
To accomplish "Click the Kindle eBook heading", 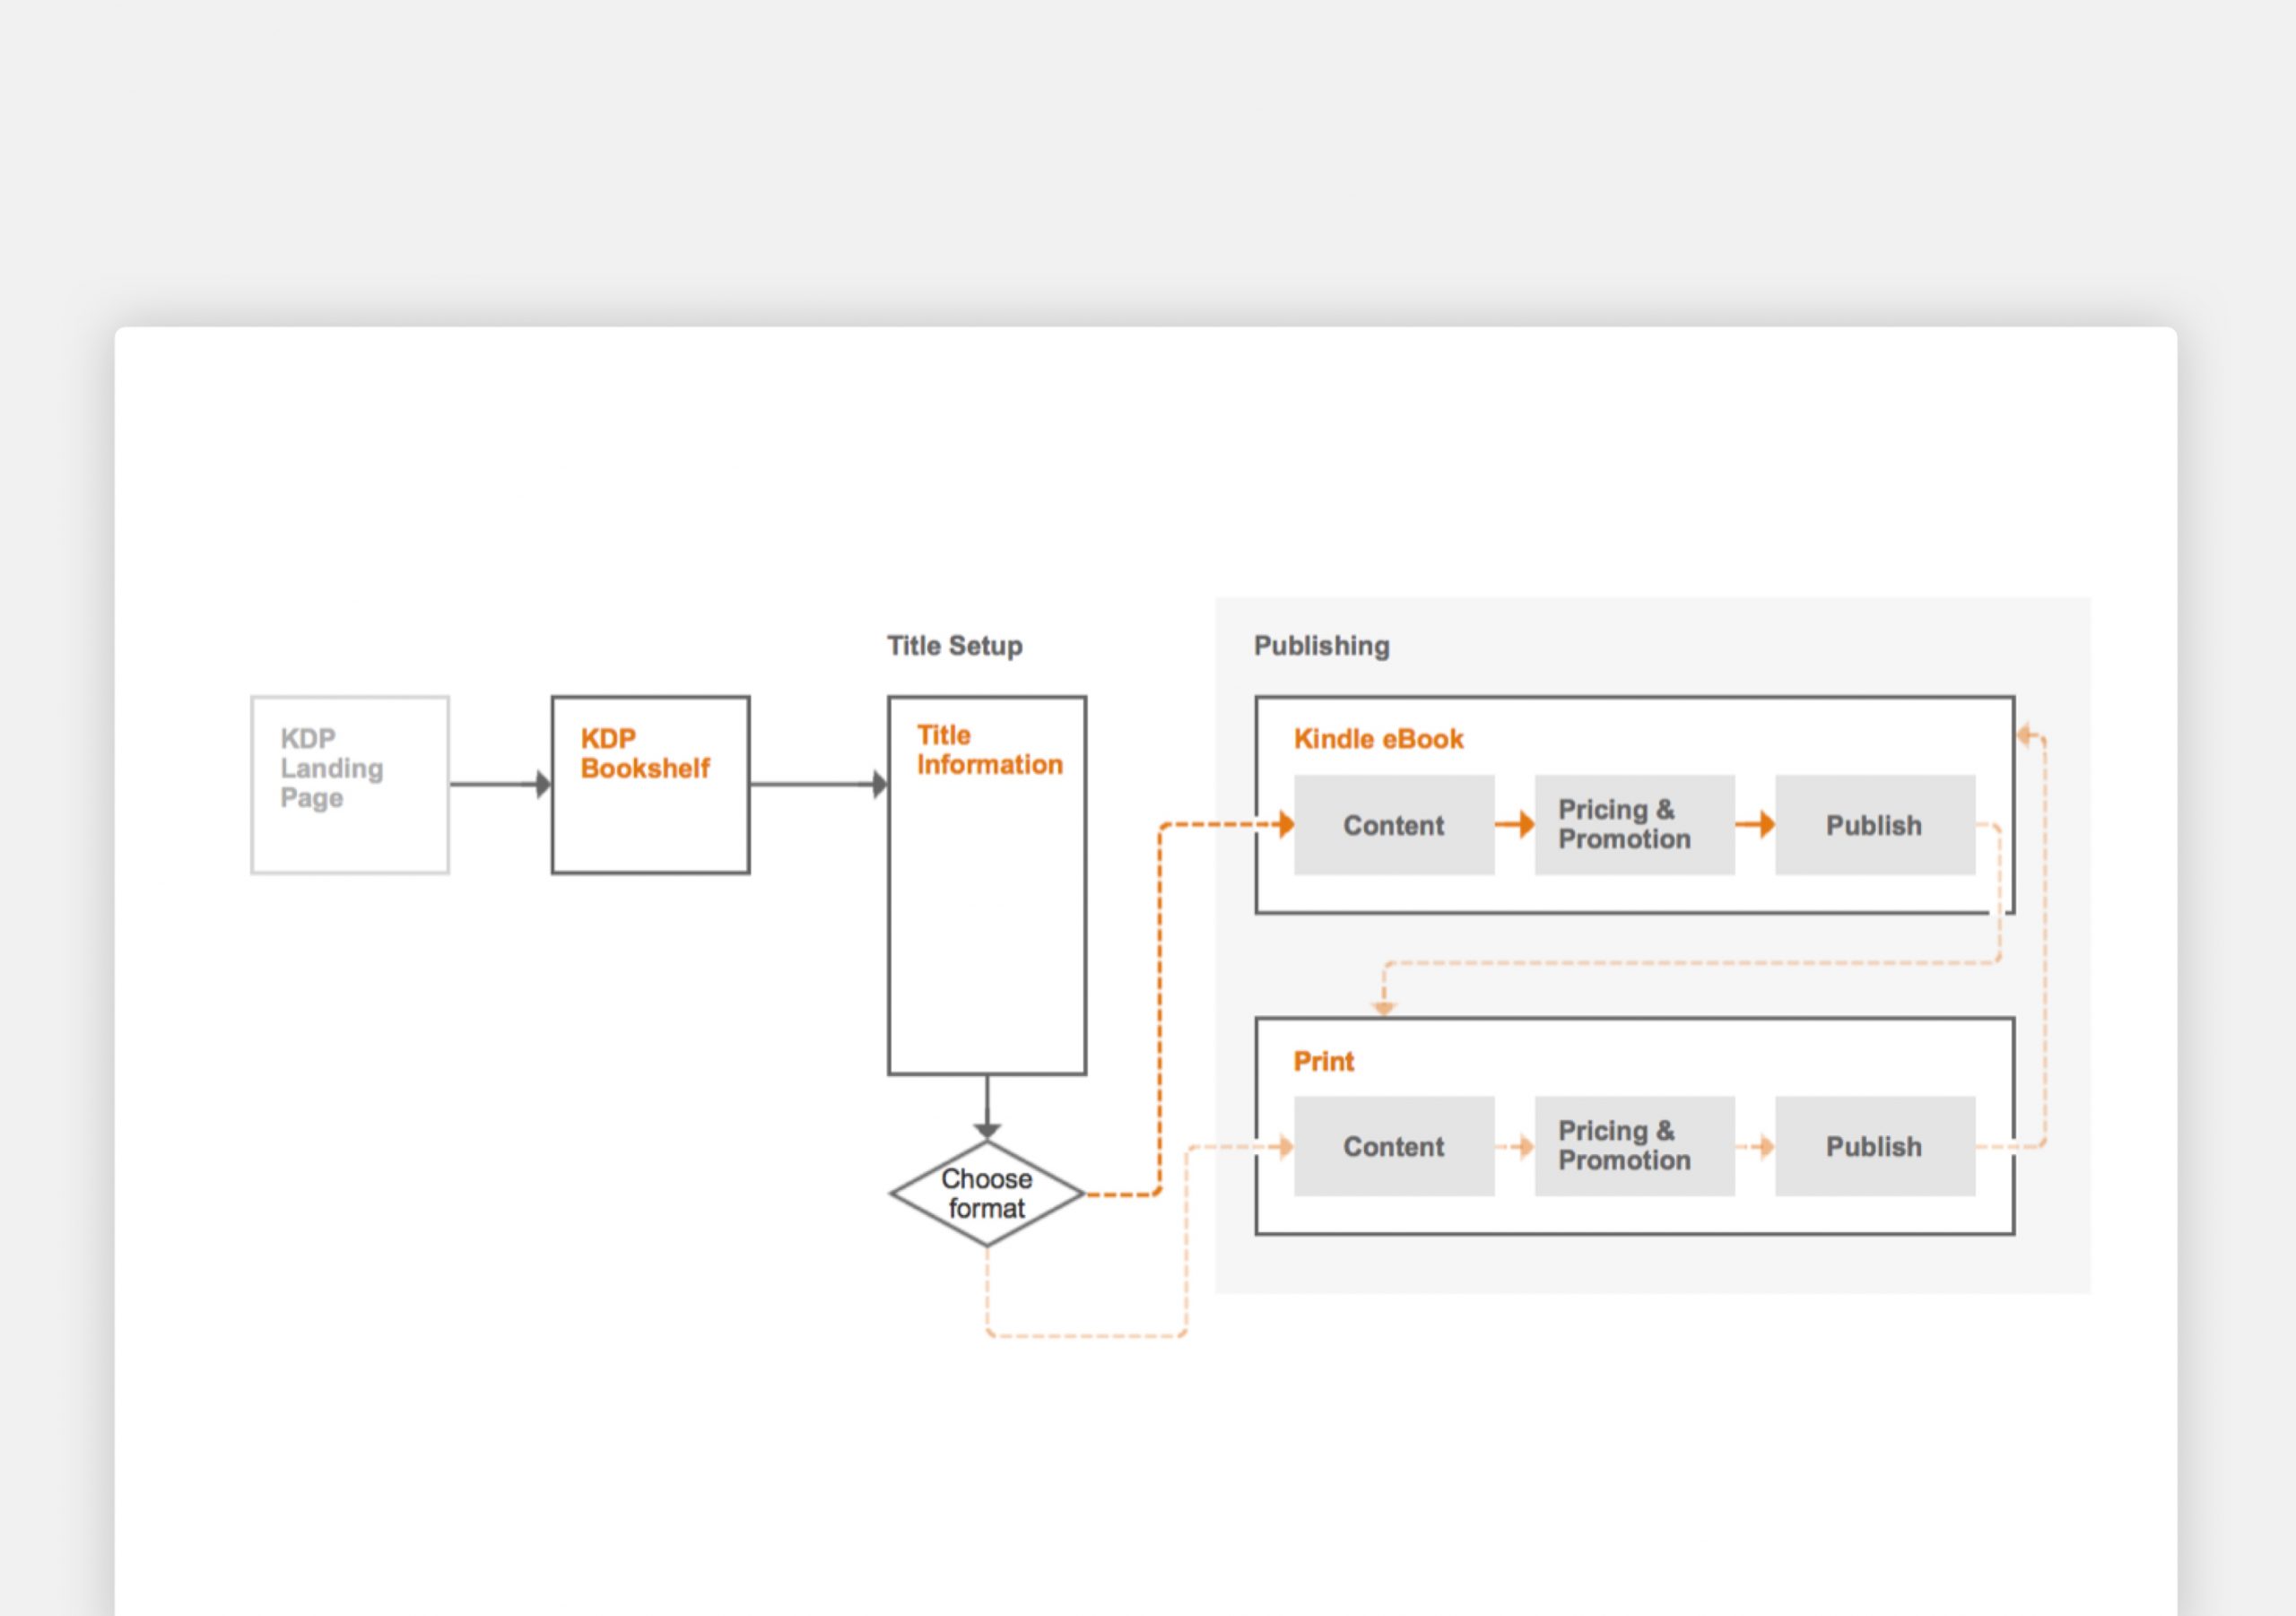I will [1378, 739].
